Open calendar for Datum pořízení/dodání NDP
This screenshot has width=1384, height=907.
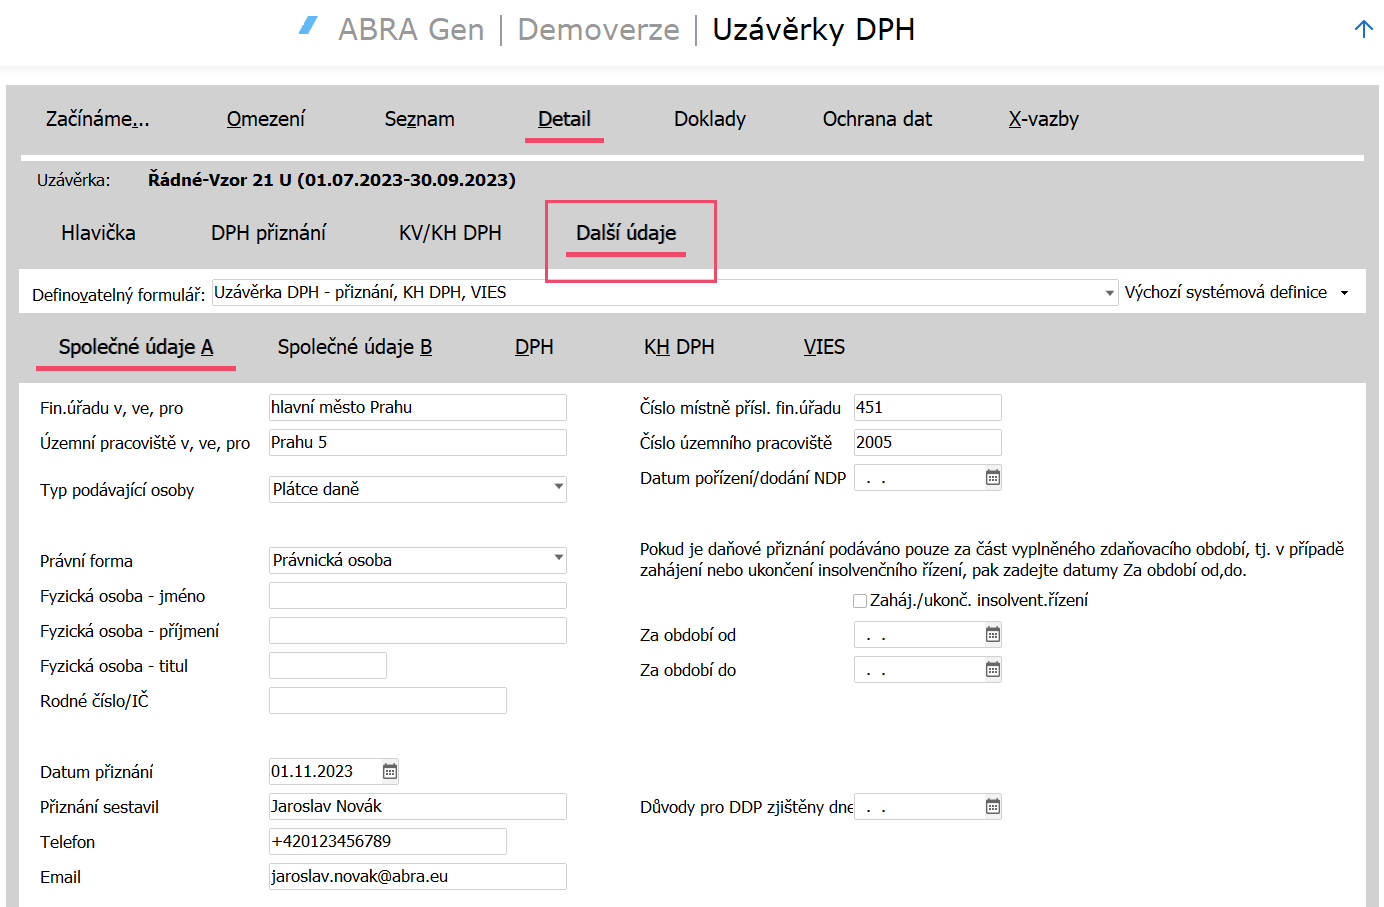992,478
